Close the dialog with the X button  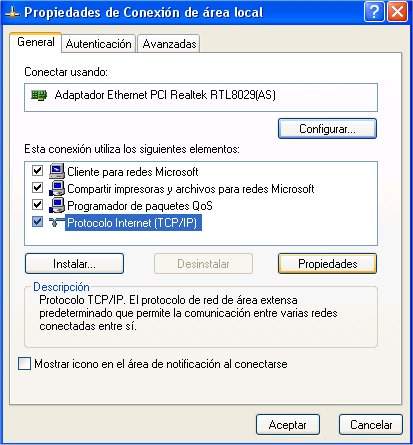coord(397,12)
